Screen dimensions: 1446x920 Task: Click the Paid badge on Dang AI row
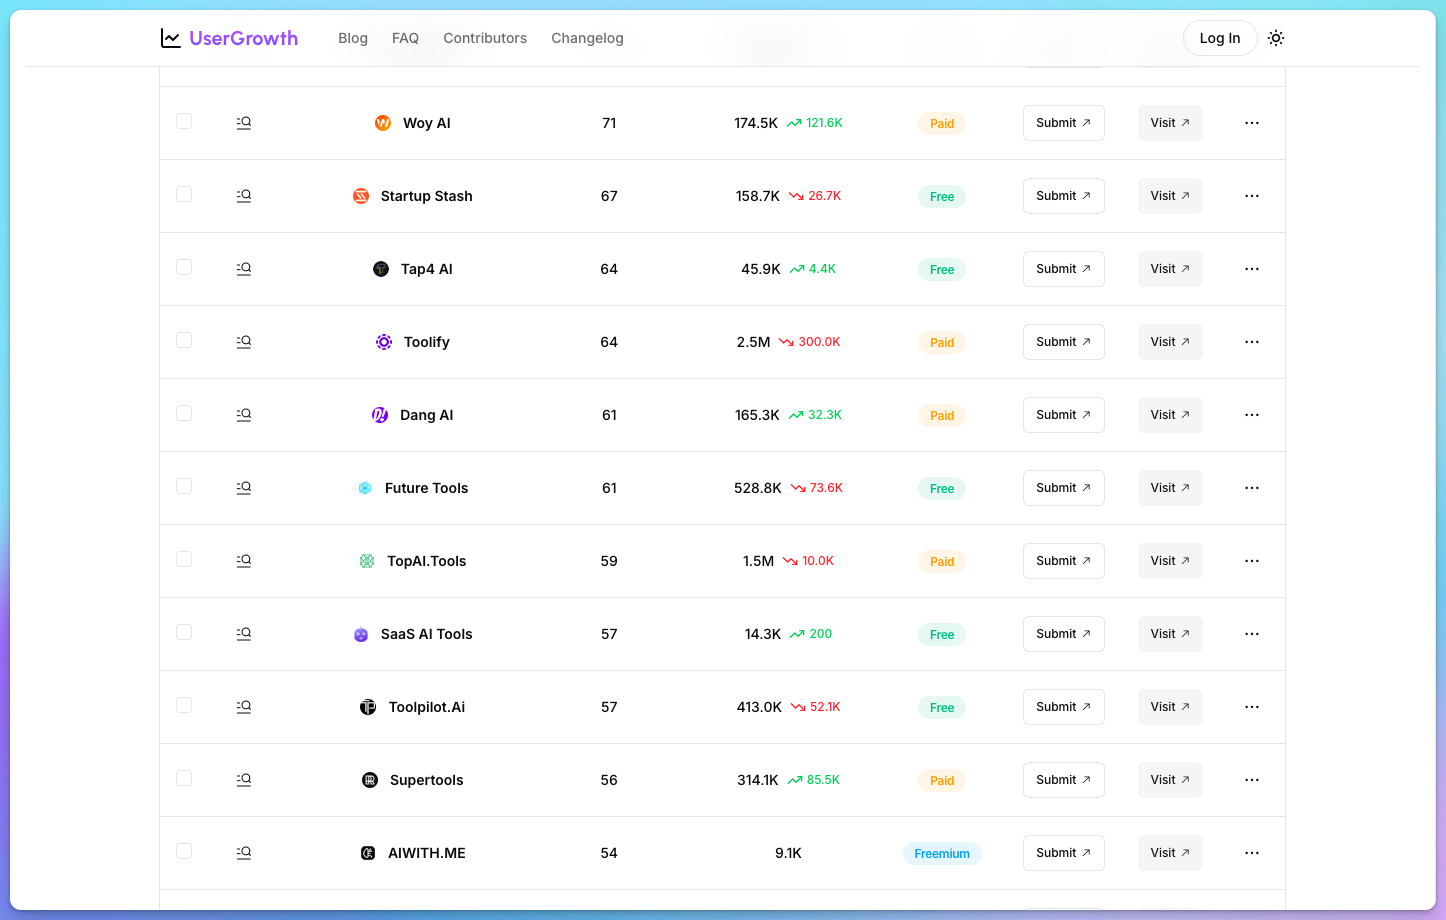point(942,416)
